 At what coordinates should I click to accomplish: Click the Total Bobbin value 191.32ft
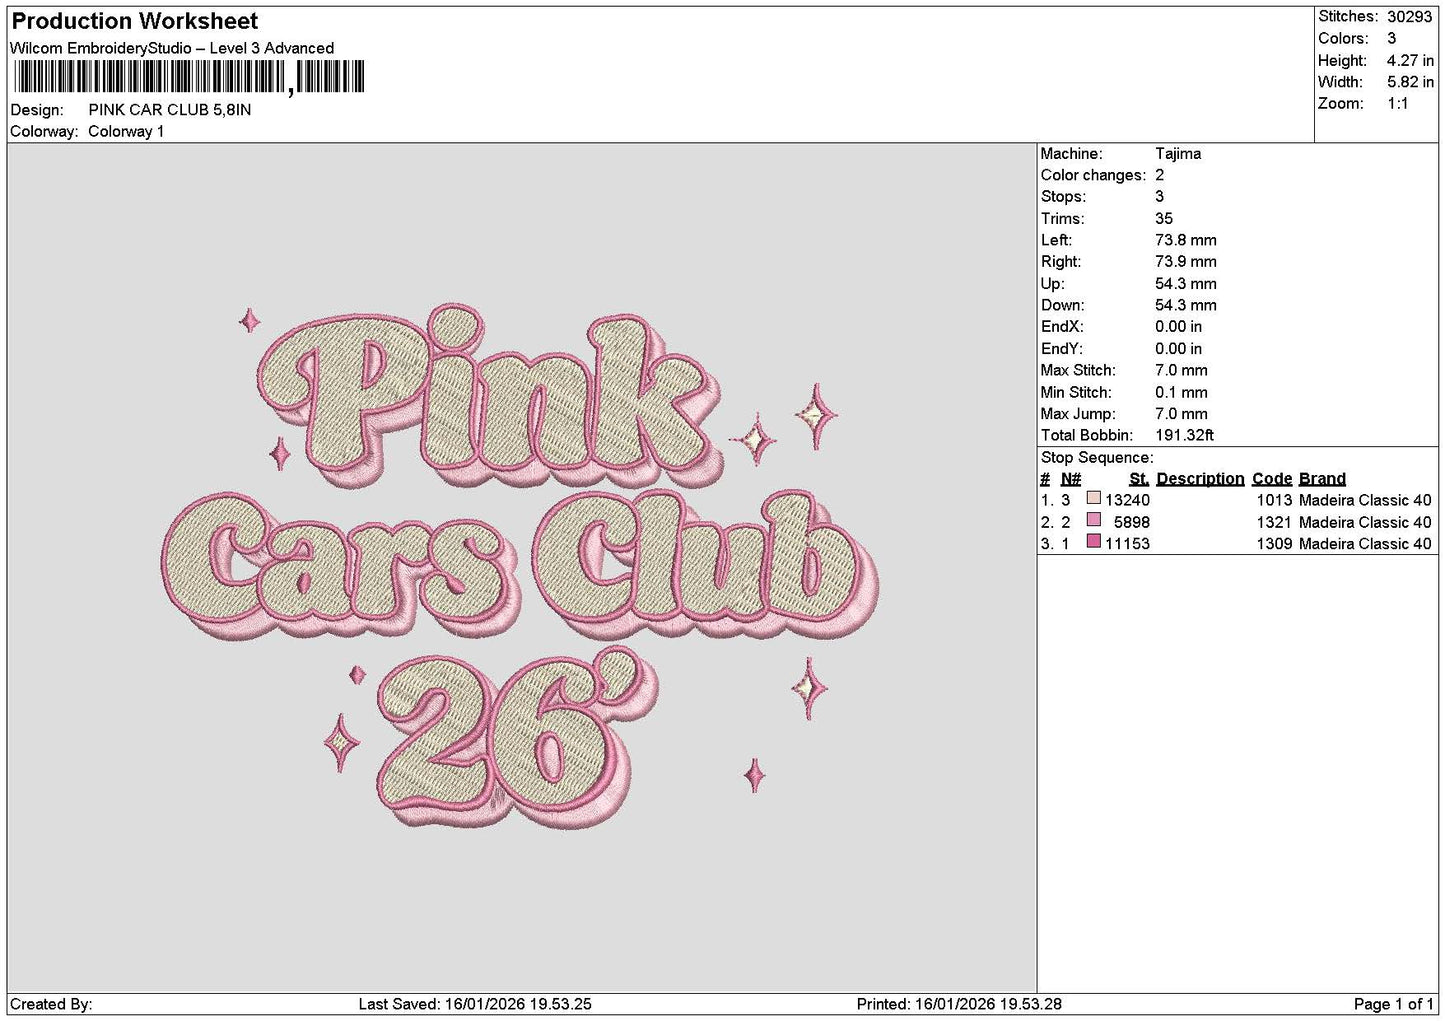(1184, 436)
